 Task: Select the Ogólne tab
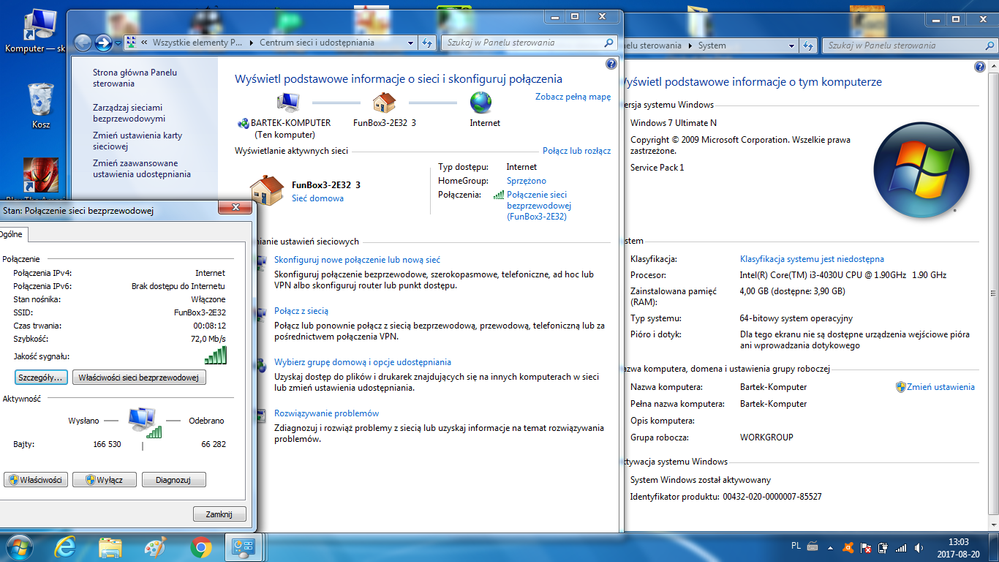[x=12, y=234]
